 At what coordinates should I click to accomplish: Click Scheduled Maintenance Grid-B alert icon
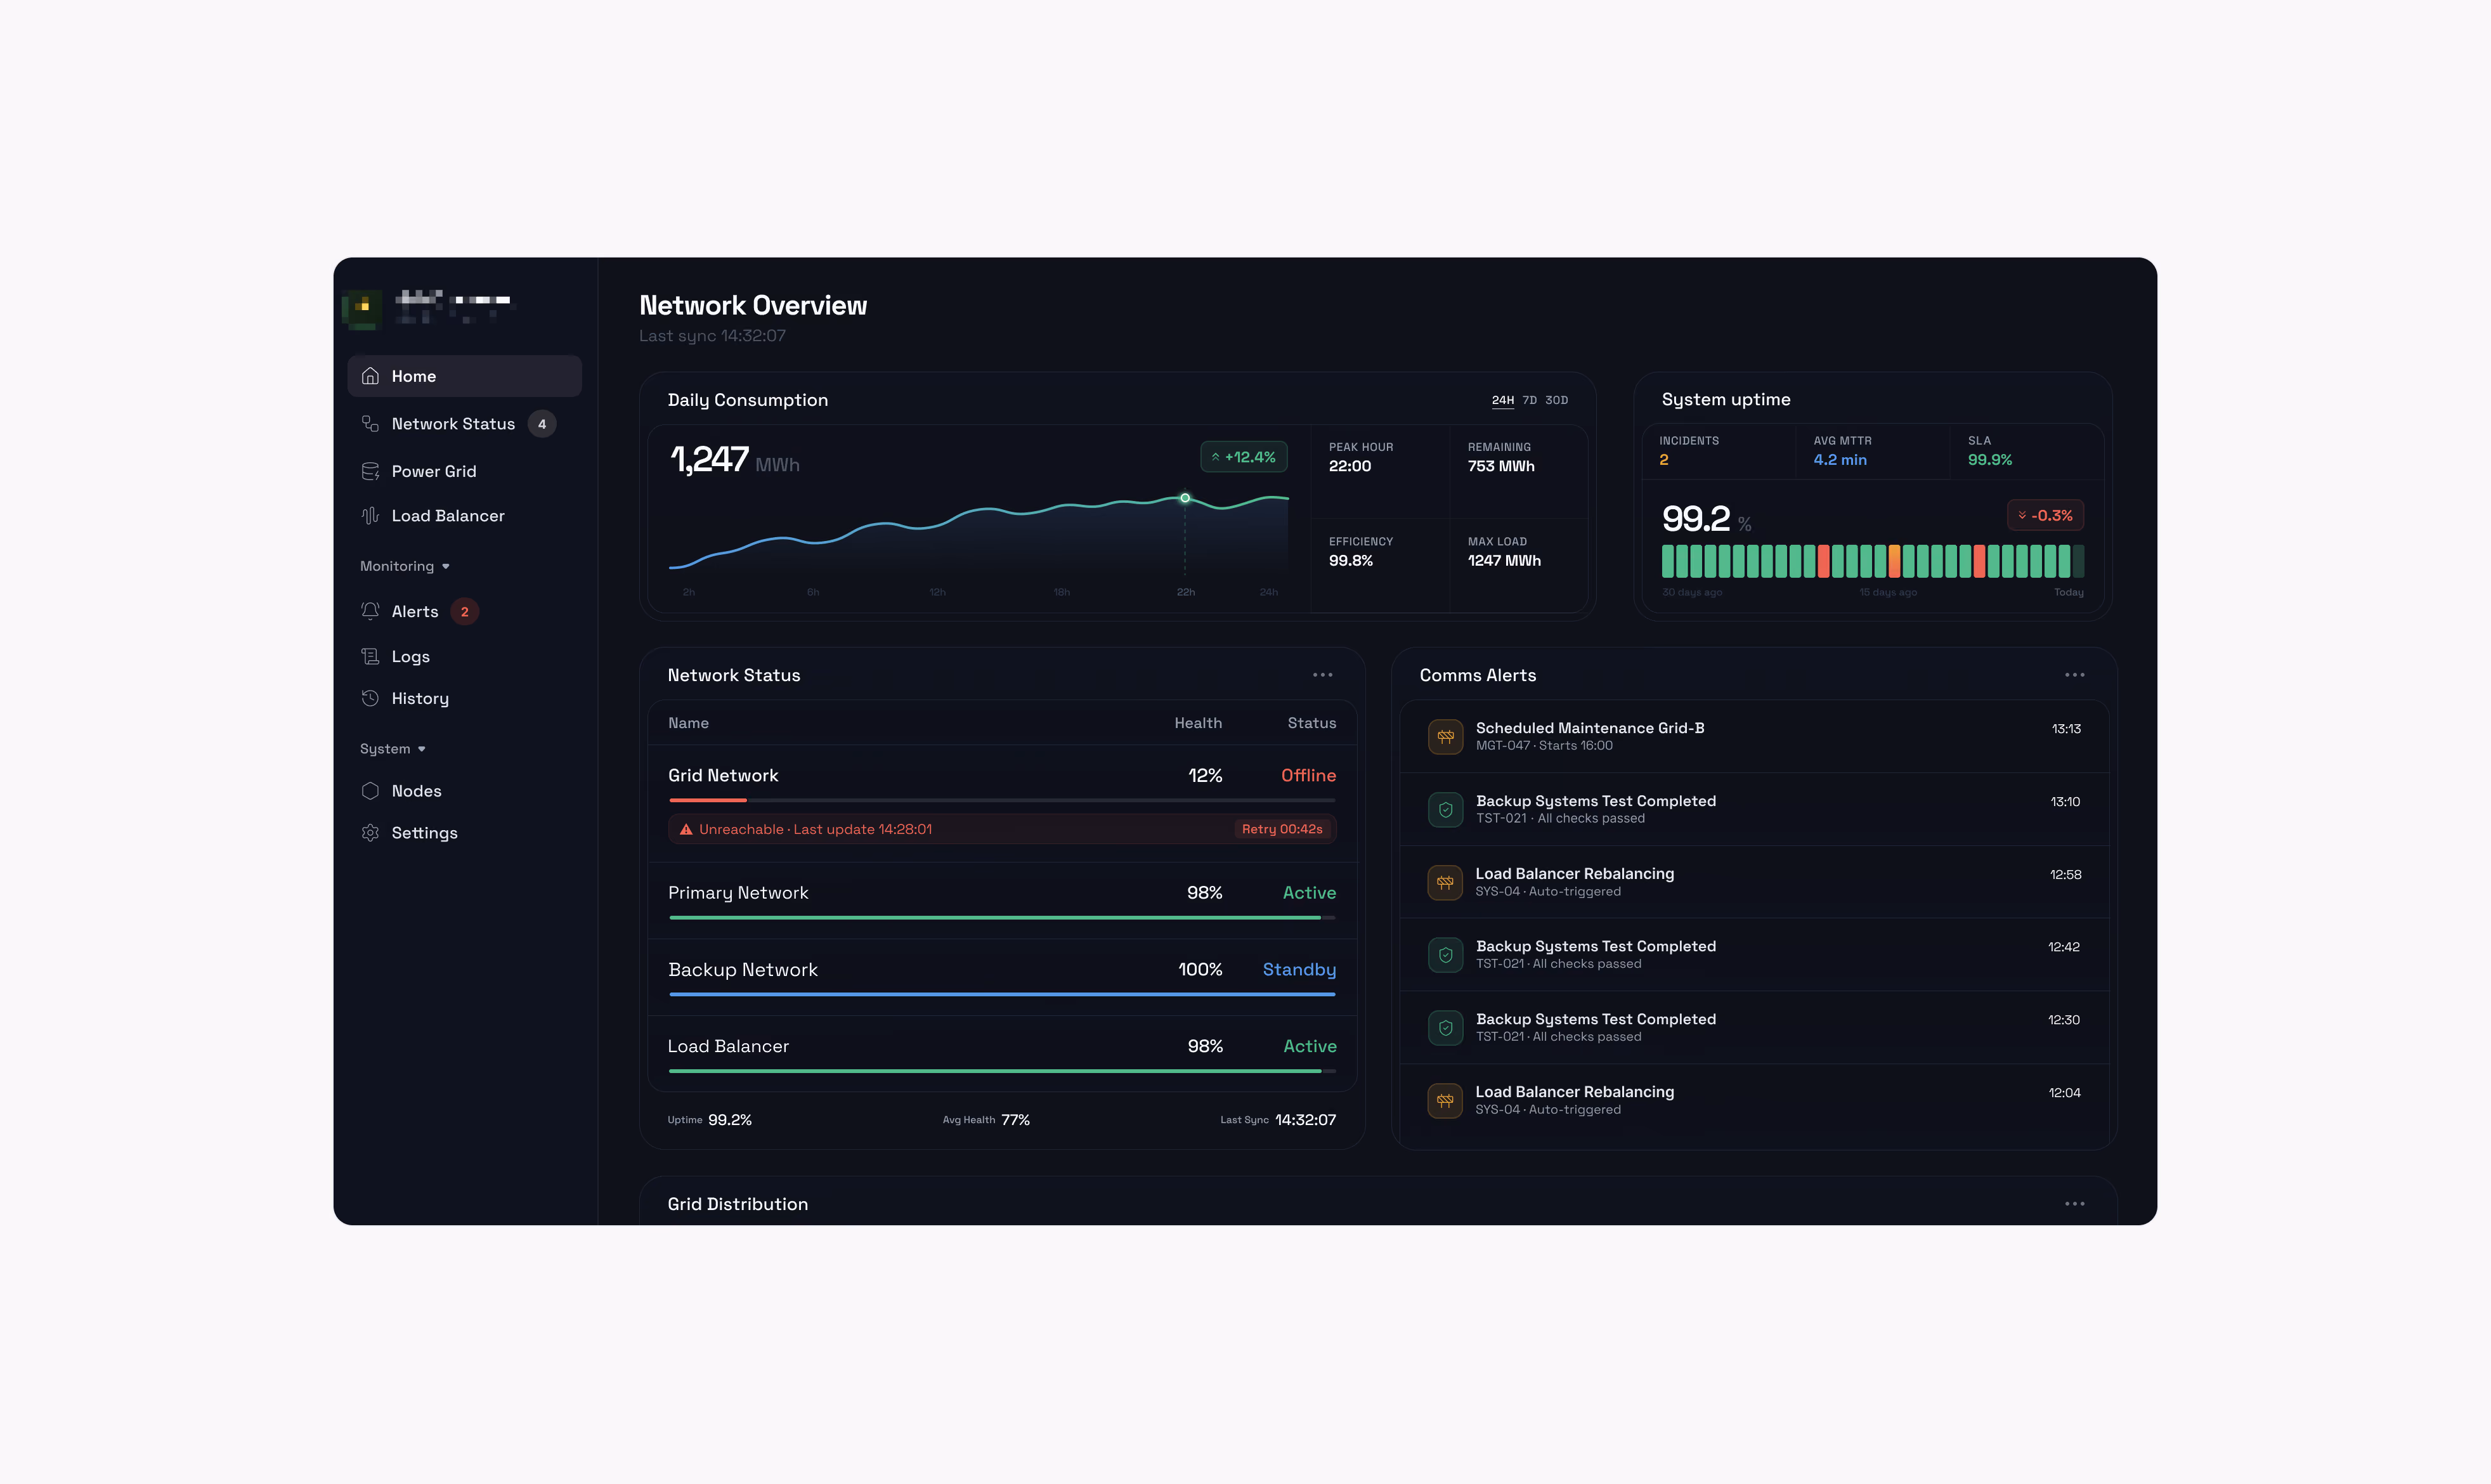(x=1445, y=737)
